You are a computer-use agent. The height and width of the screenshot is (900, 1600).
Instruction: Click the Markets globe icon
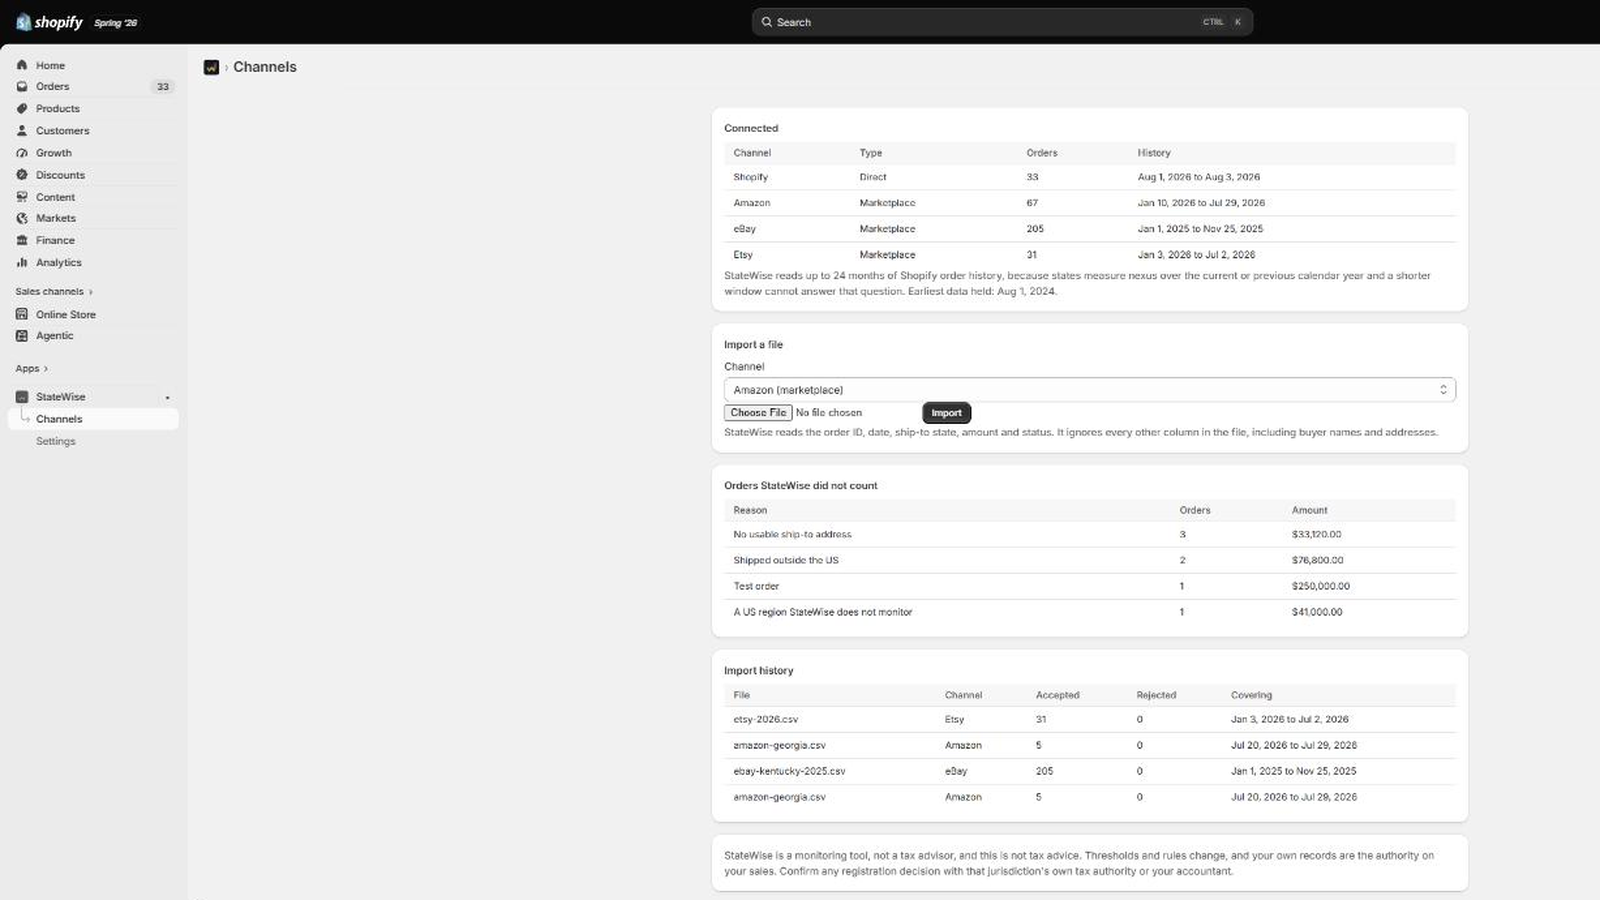point(22,218)
